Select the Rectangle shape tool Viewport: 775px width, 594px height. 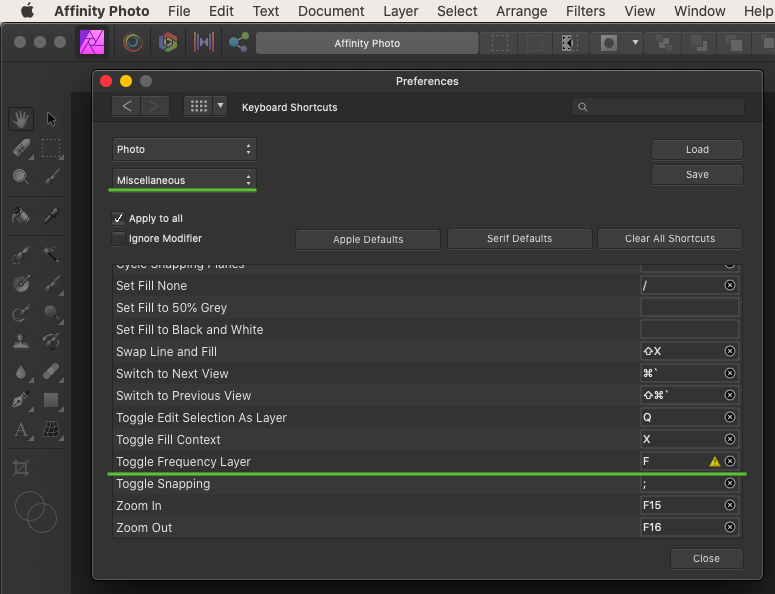click(x=51, y=400)
